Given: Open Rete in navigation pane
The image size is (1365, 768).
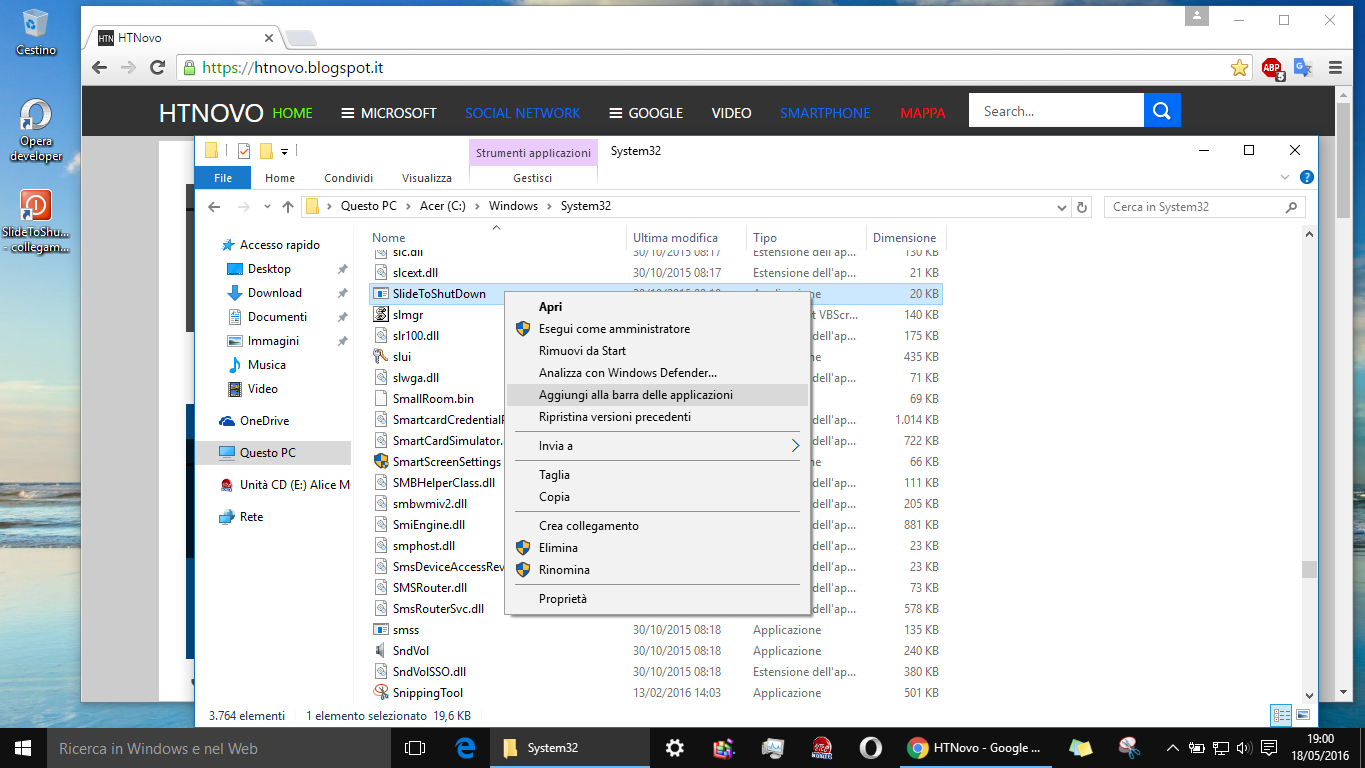Looking at the screenshot, I should pos(251,517).
